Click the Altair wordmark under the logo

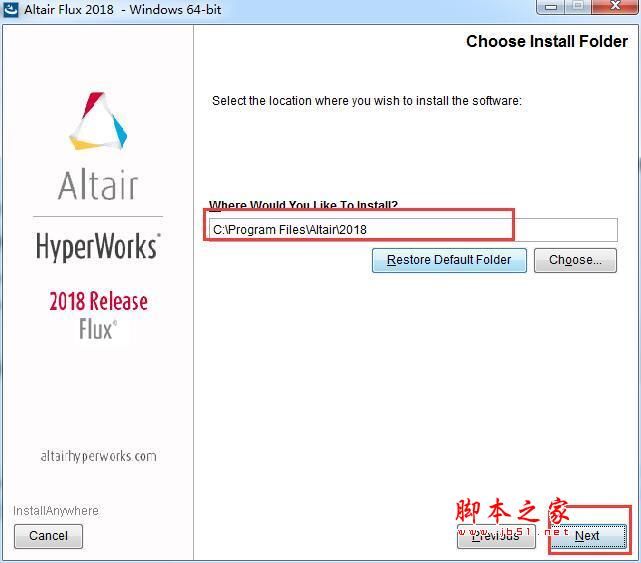click(x=98, y=185)
